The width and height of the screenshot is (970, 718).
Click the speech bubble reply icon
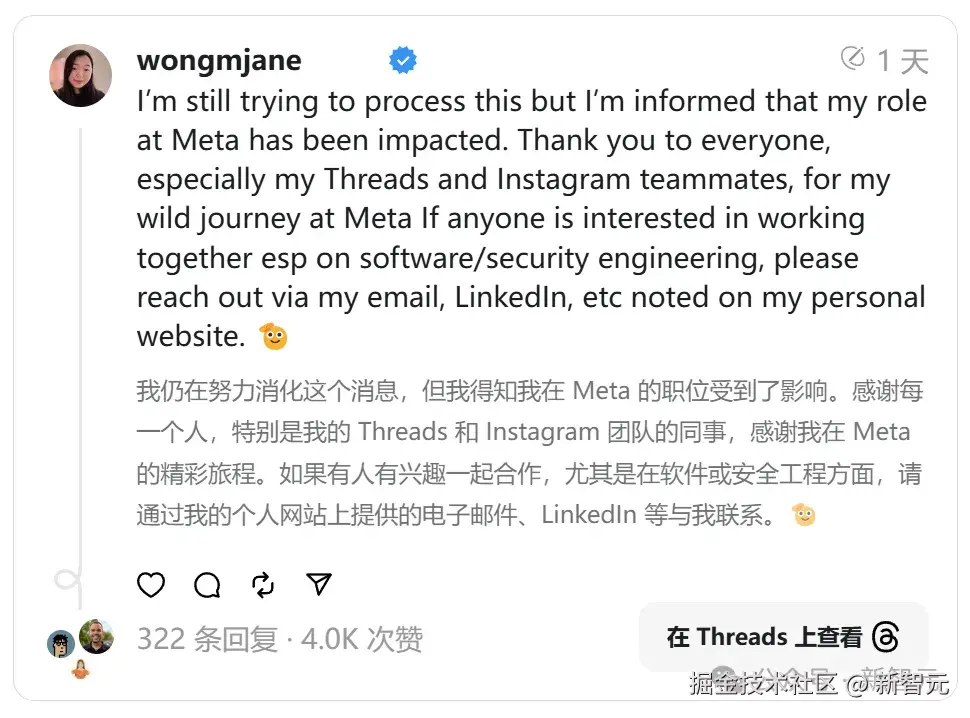point(207,585)
